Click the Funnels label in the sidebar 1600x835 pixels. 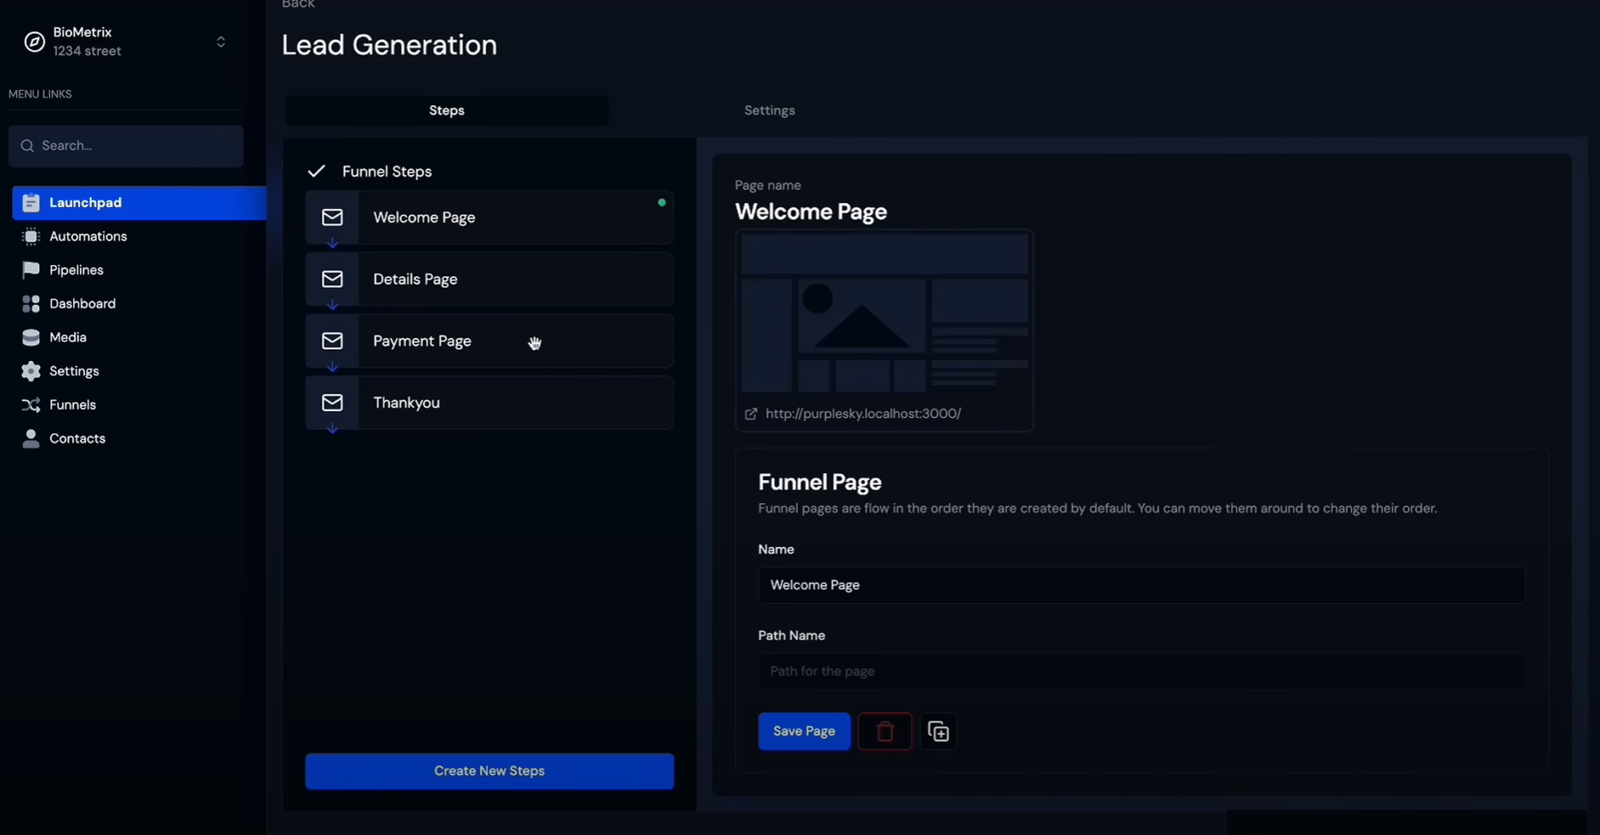tap(73, 405)
